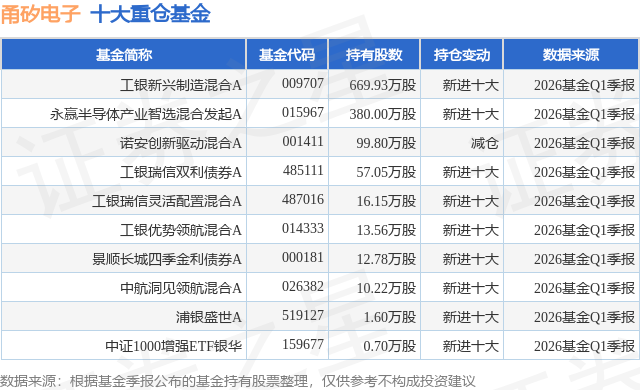Select fund 诺安创新驱动混合A

click(181, 143)
